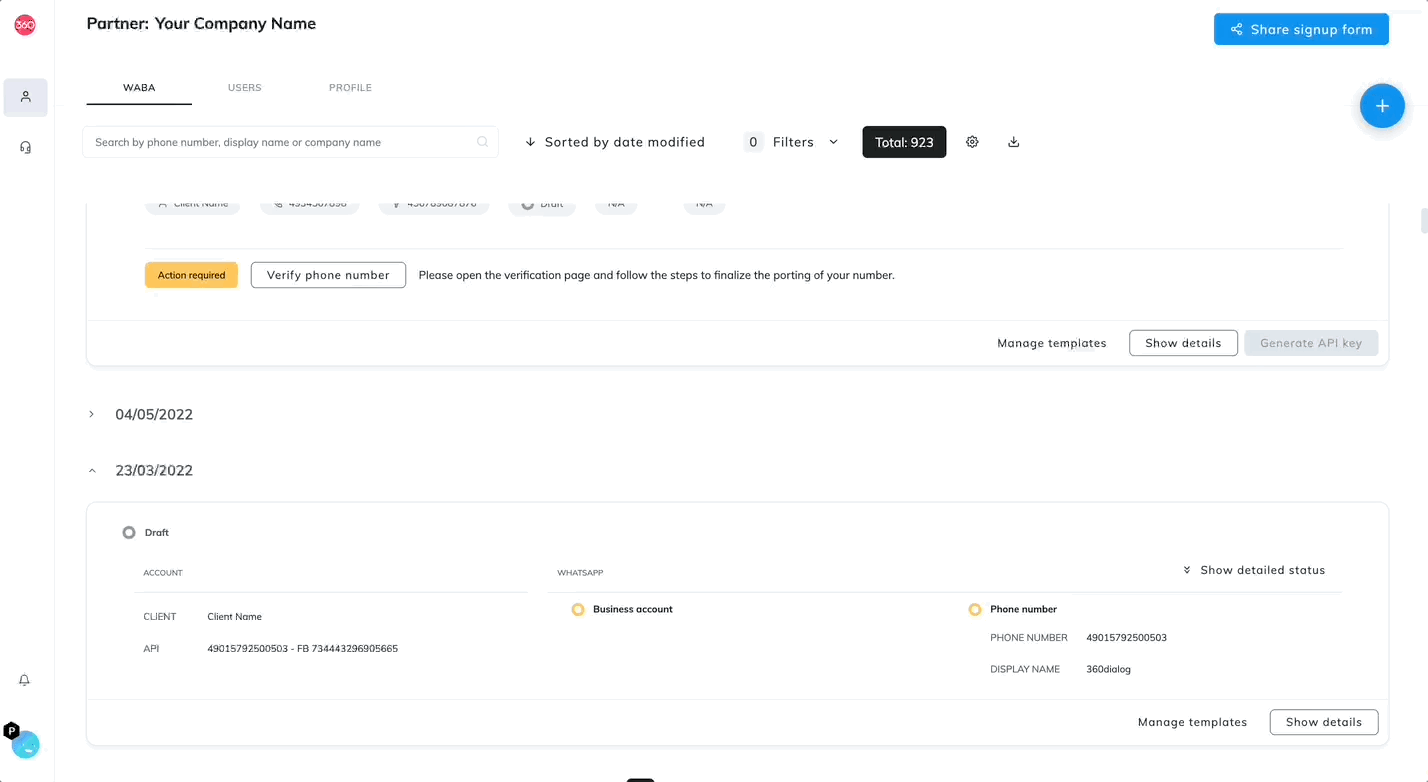Viewport: 1428px width, 782px height.
Task: Open the 360dialog logo home
Action: [x=25, y=25]
